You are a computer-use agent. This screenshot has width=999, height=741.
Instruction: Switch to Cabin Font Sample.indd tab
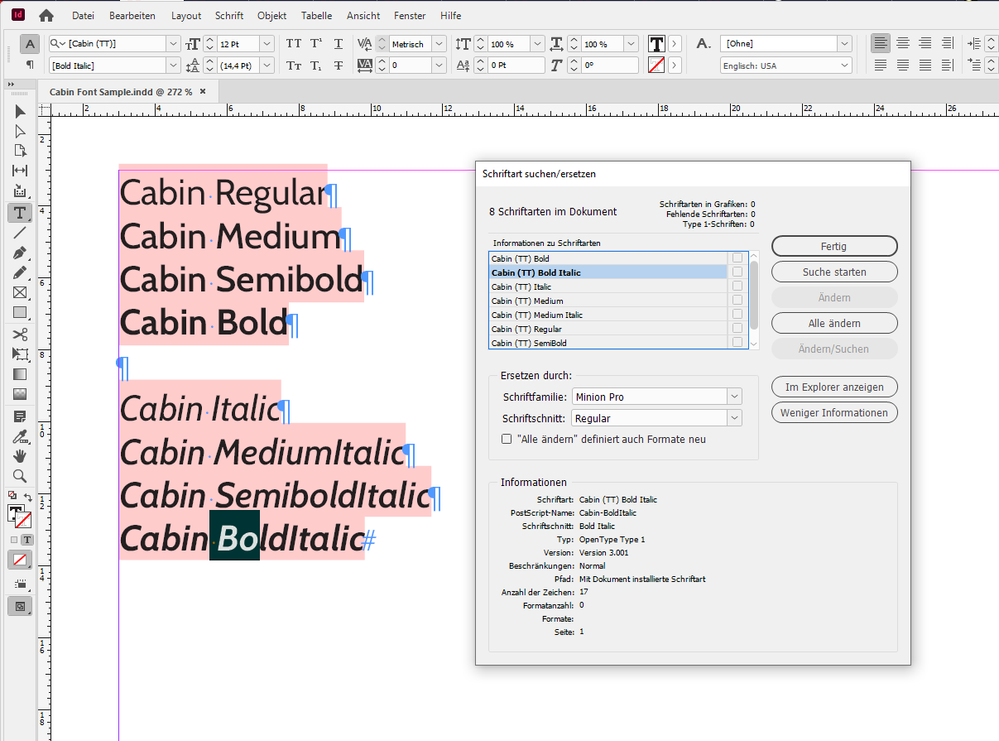click(x=120, y=92)
